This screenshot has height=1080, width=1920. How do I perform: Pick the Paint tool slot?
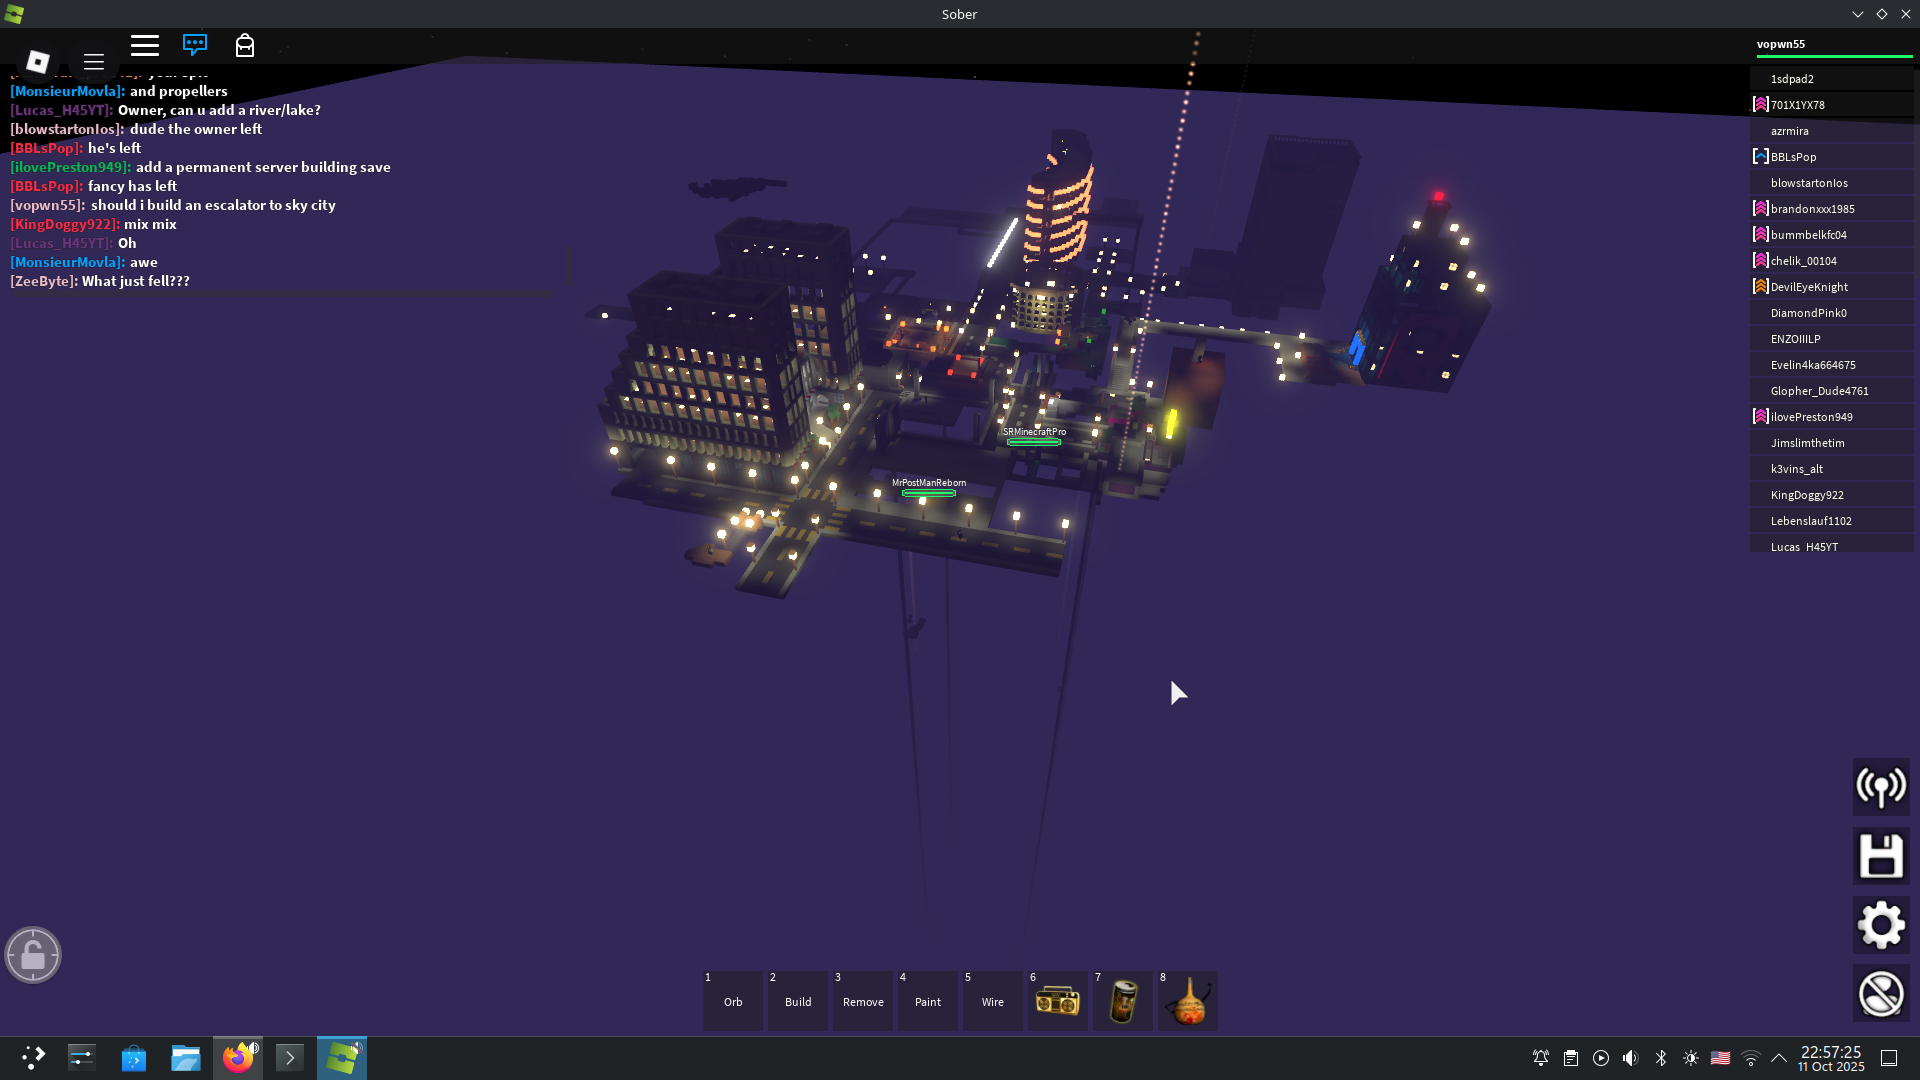[928, 1001]
